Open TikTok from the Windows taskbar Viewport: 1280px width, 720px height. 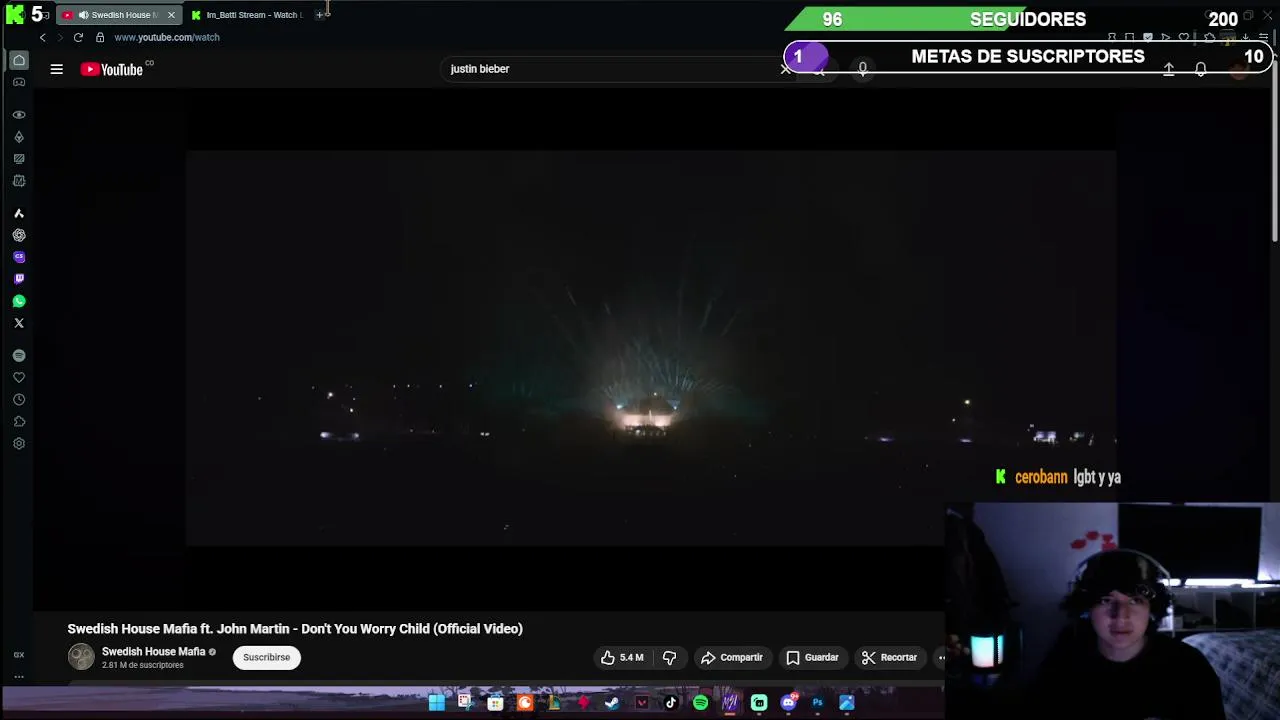click(x=671, y=703)
